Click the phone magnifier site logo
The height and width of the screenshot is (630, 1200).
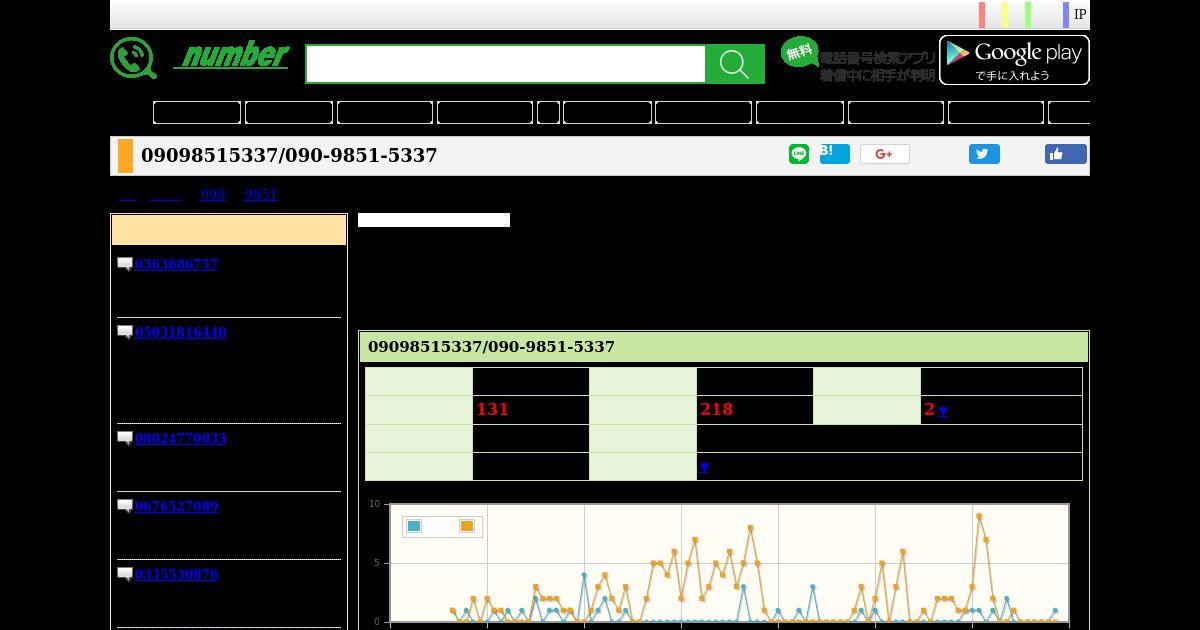pos(133,58)
